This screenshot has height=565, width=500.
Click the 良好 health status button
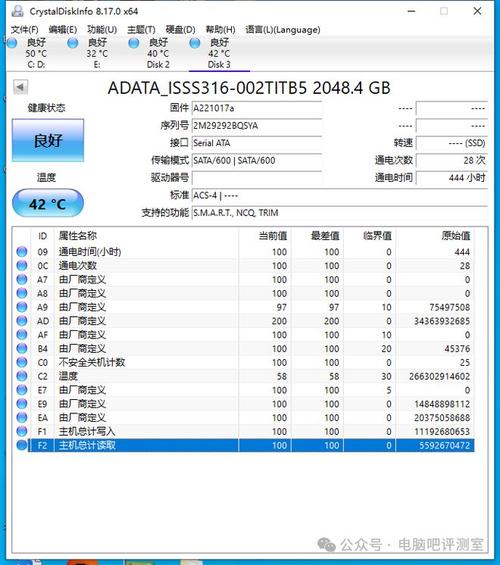(48, 140)
